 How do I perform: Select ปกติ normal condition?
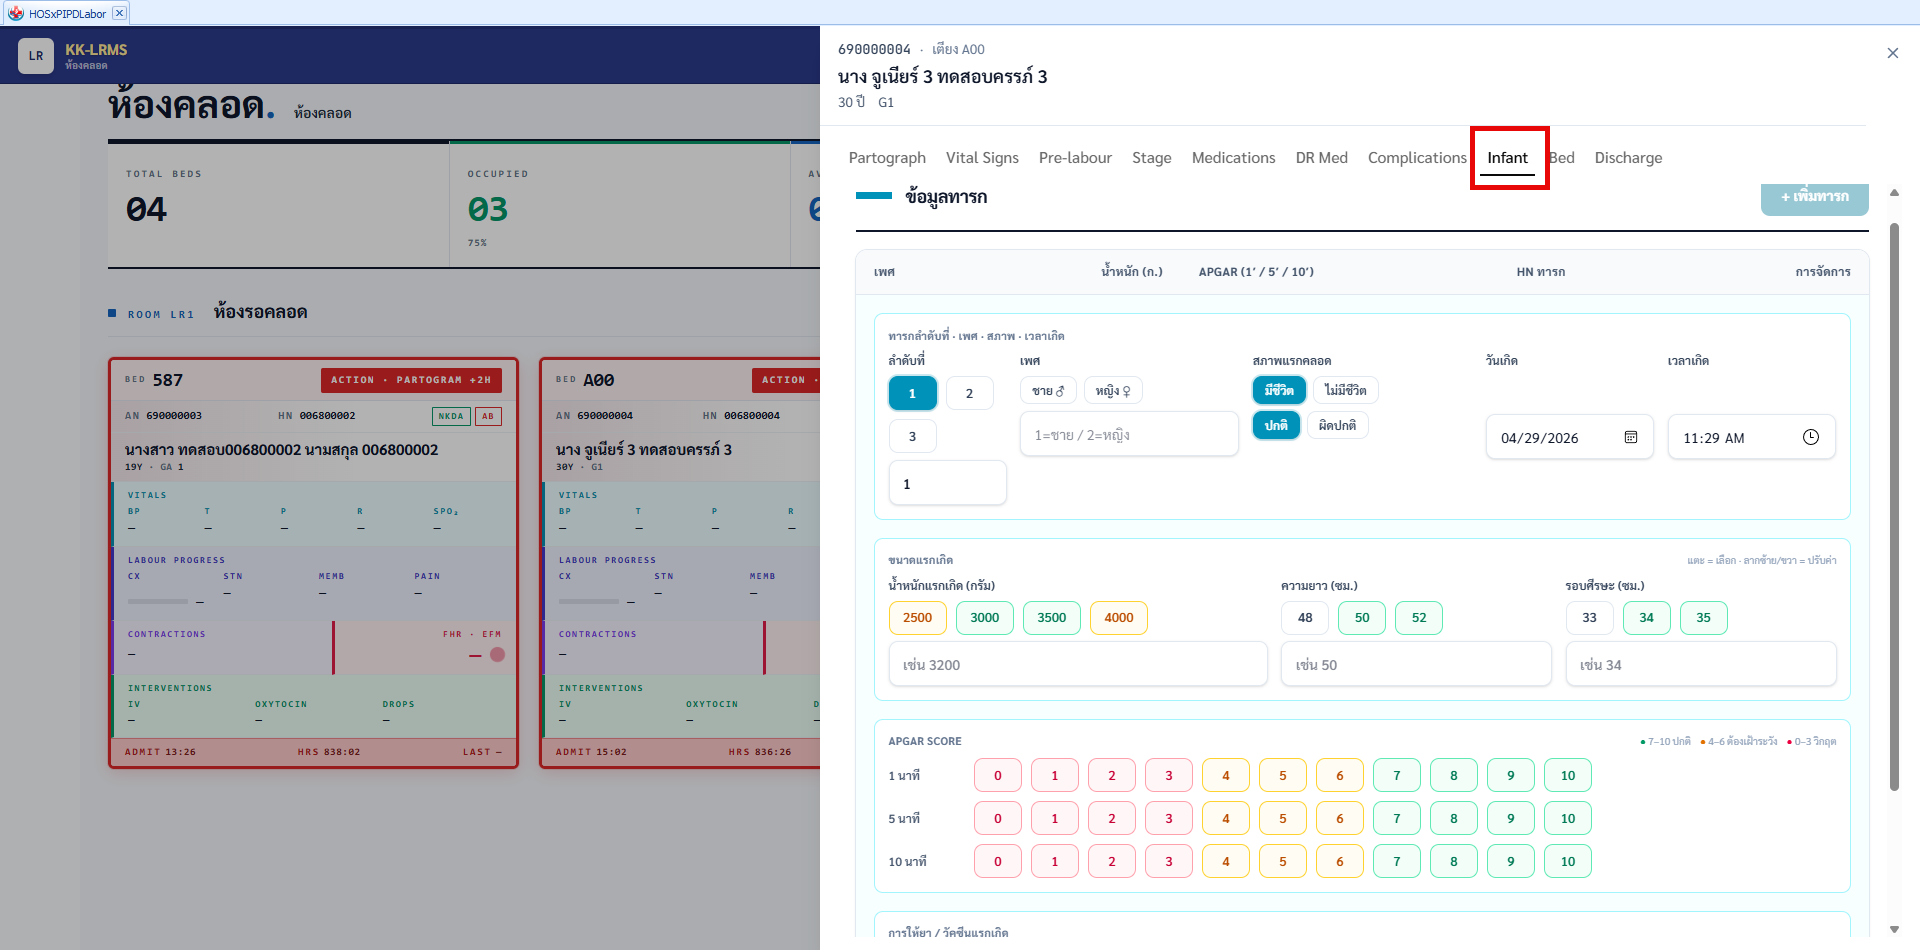(x=1276, y=425)
